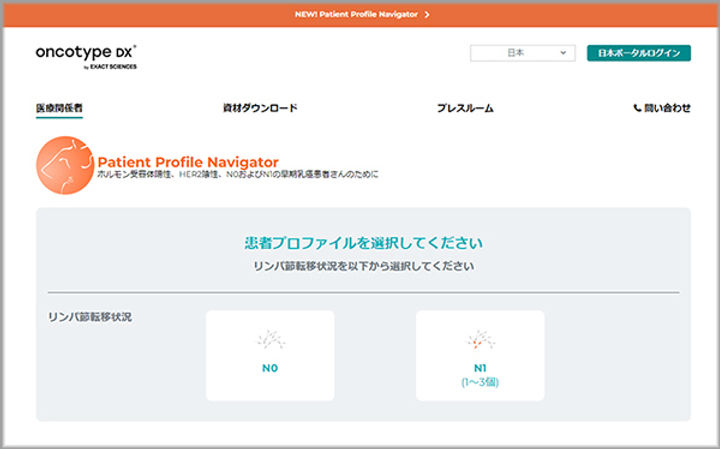Click the dropdown arrow in the country selector
Image resolution: width=720 pixels, height=449 pixels.
coord(564,53)
